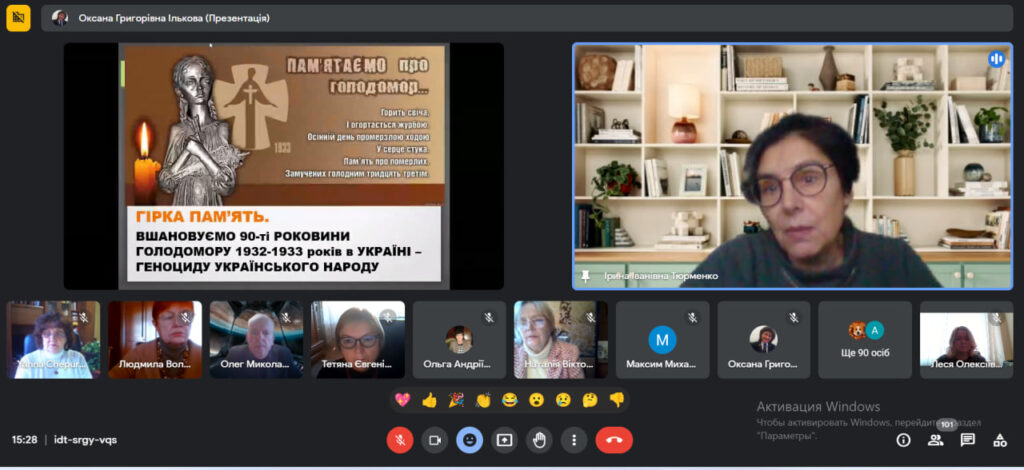1024x470 pixels.
Task: Toggle the camera on
Action: (x=435, y=440)
